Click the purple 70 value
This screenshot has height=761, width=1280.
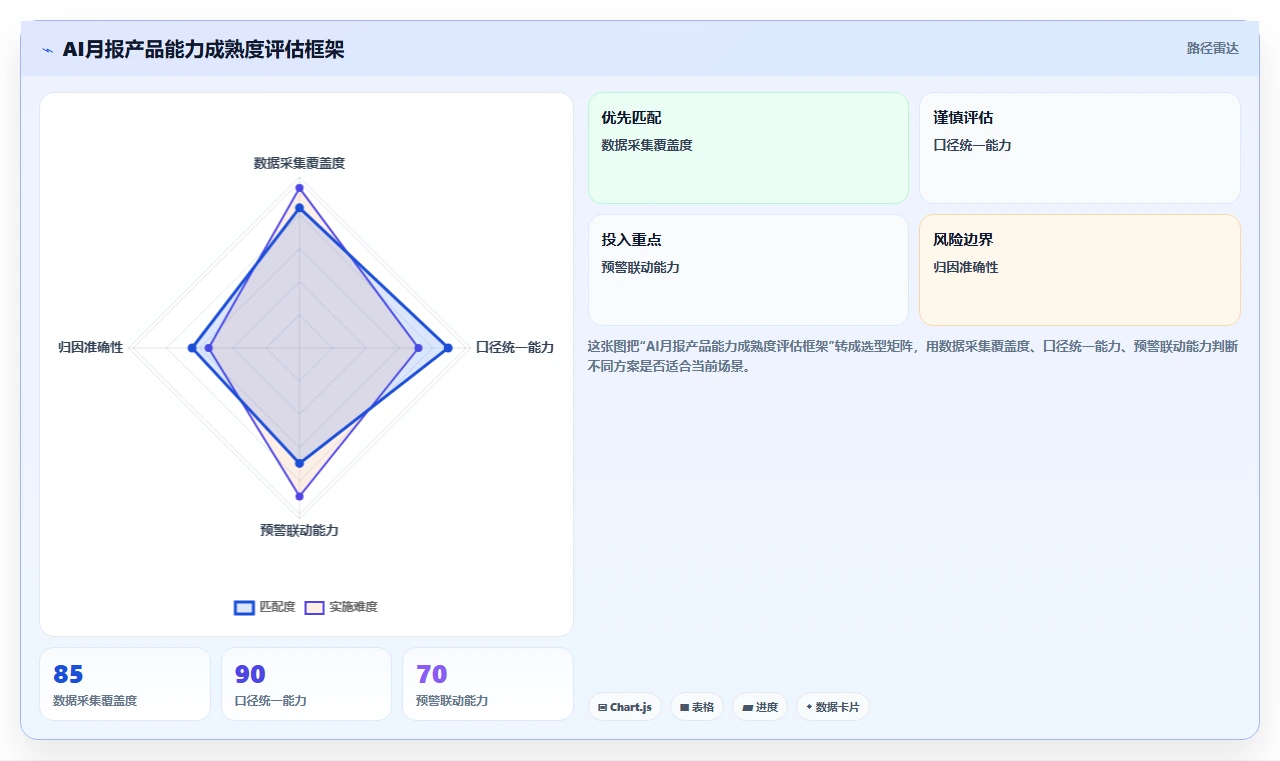pyautogui.click(x=432, y=674)
